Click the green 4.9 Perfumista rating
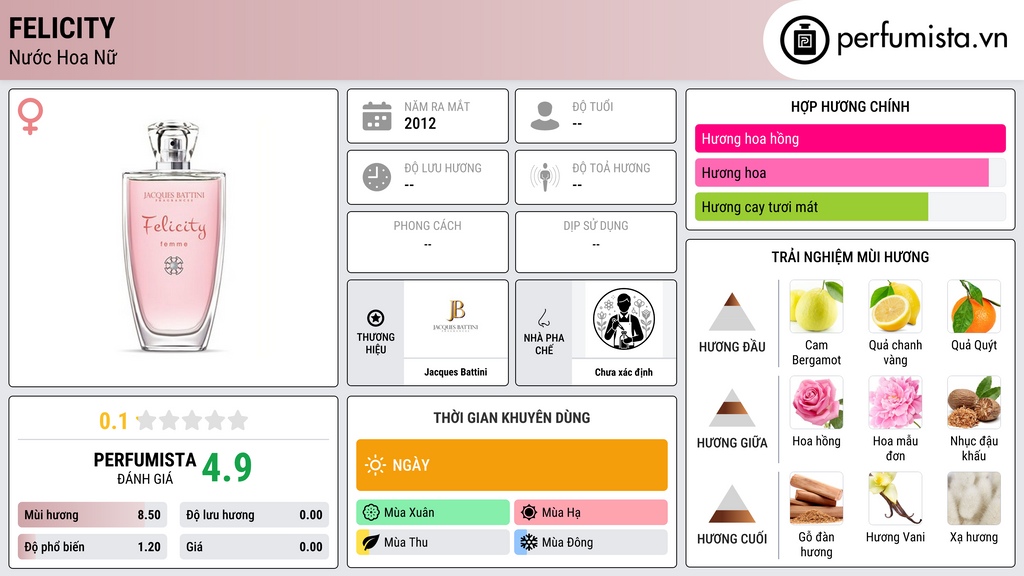Viewport: 1024px width, 576px height. coord(227,467)
